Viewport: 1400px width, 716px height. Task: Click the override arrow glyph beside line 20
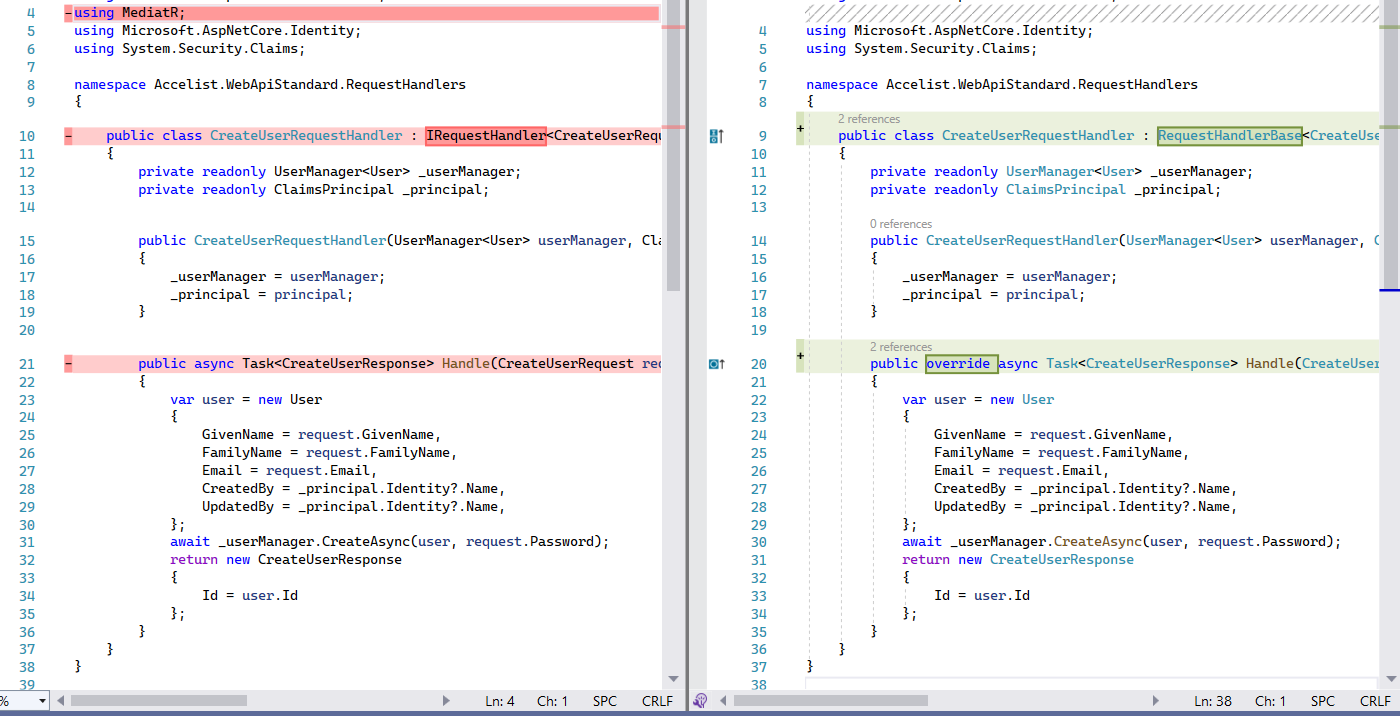(716, 363)
